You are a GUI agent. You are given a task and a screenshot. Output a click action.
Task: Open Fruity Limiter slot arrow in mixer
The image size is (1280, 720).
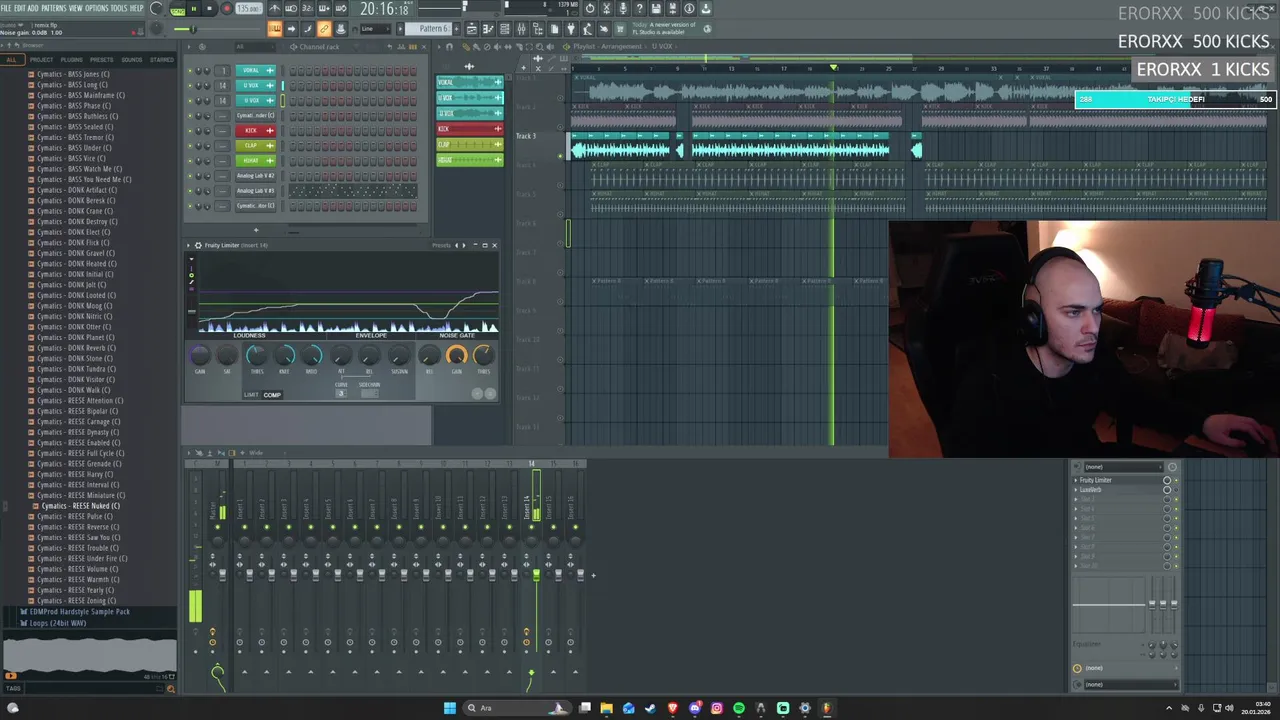click(1076, 480)
